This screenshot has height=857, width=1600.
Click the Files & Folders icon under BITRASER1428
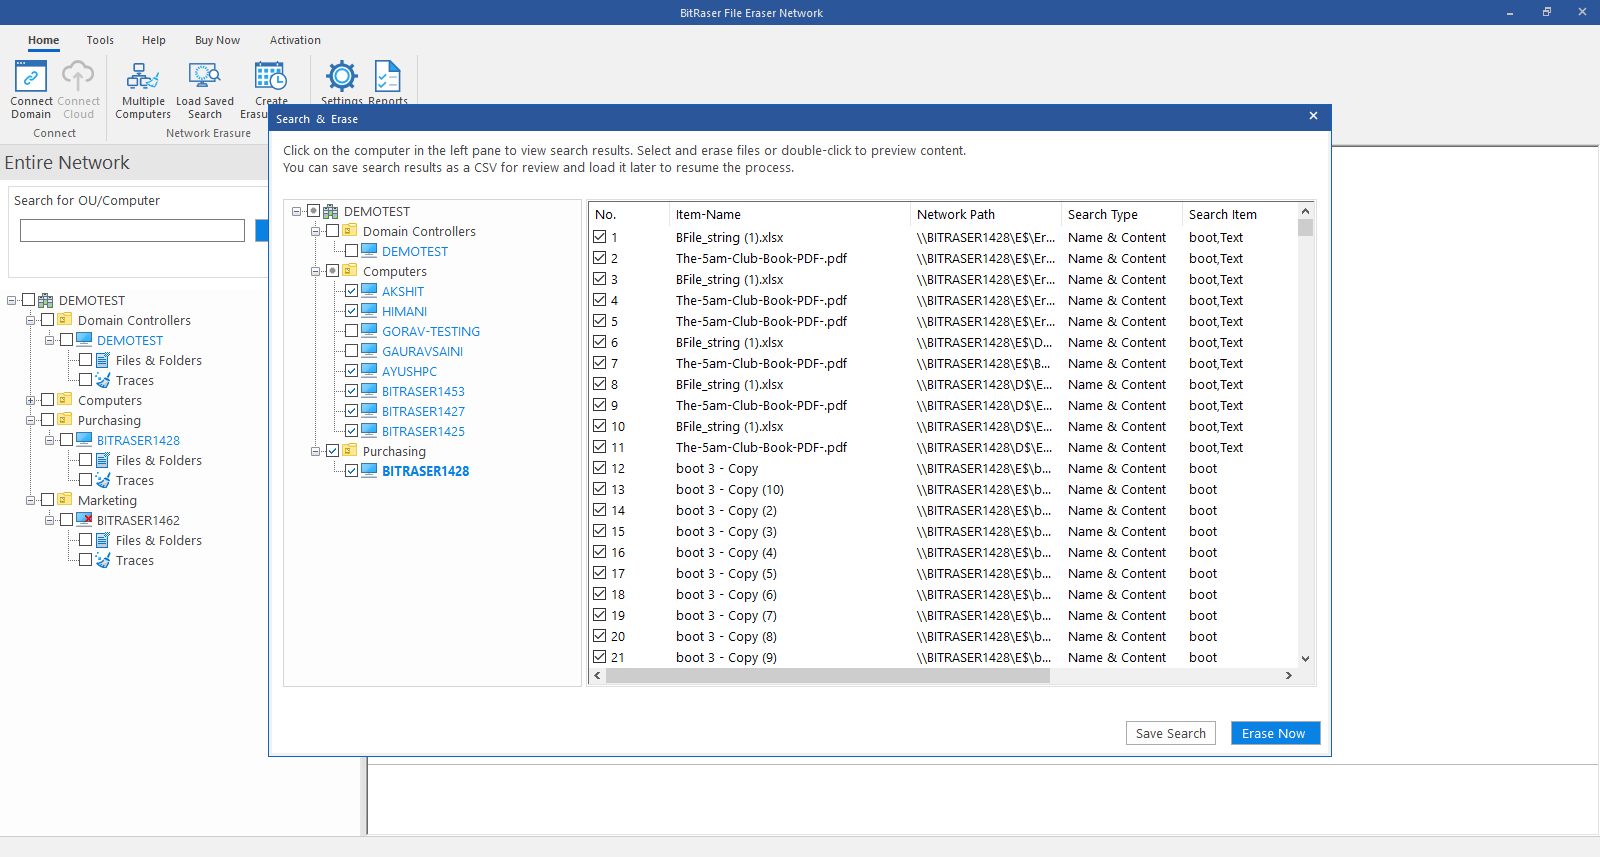click(x=103, y=460)
